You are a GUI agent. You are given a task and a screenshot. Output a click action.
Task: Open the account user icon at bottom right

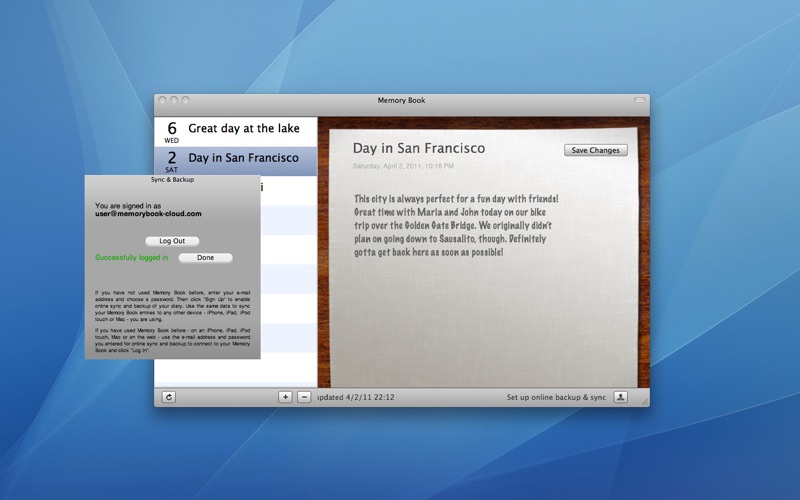coord(620,397)
